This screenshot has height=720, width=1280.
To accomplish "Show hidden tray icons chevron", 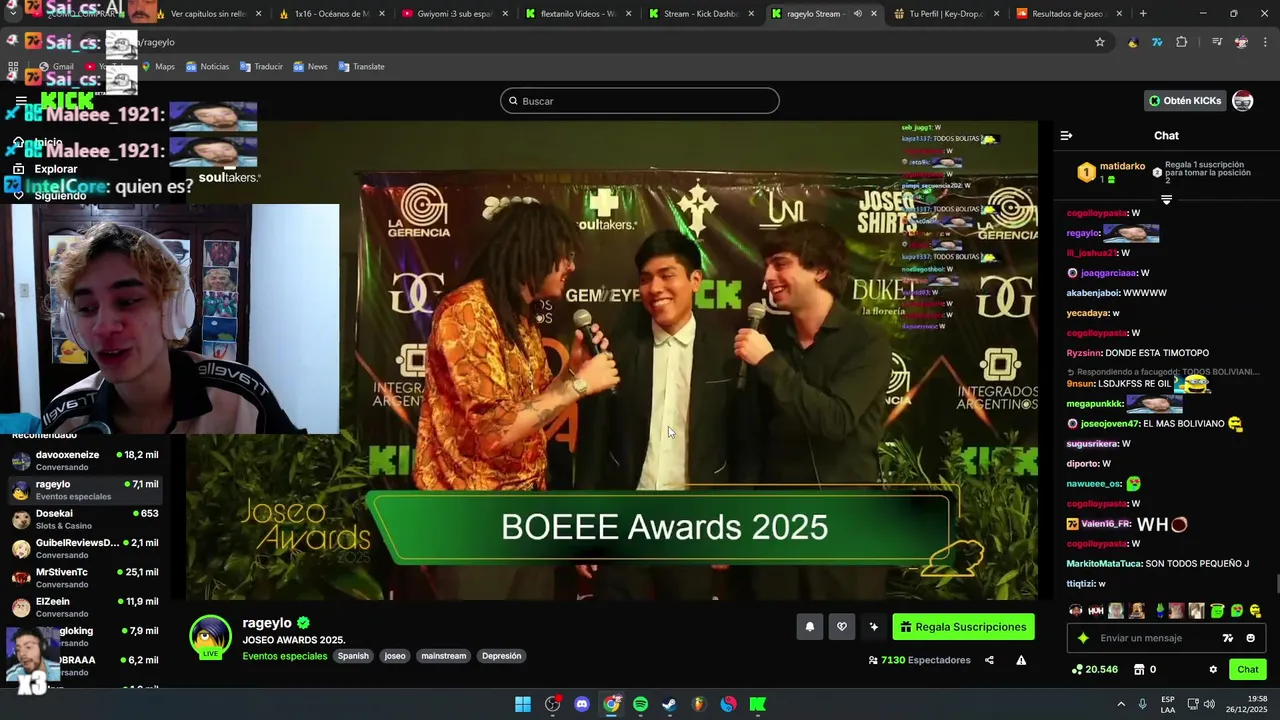I will point(1121,704).
